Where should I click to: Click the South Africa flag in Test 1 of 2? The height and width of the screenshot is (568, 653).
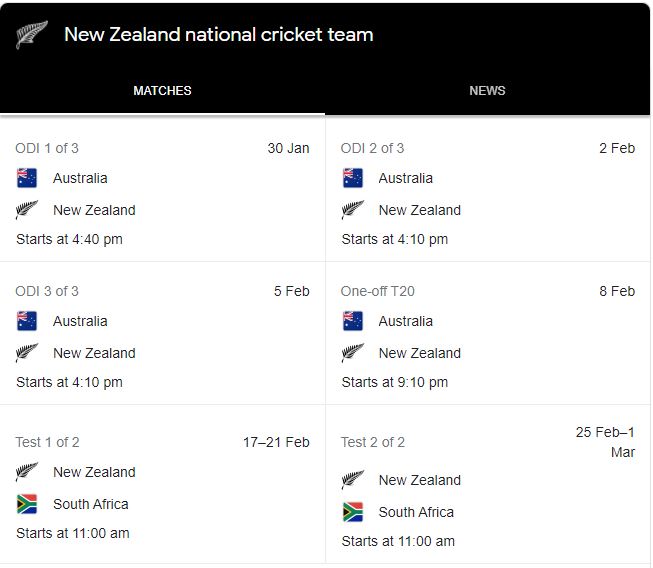pyautogui.click(x=27, y=504)
